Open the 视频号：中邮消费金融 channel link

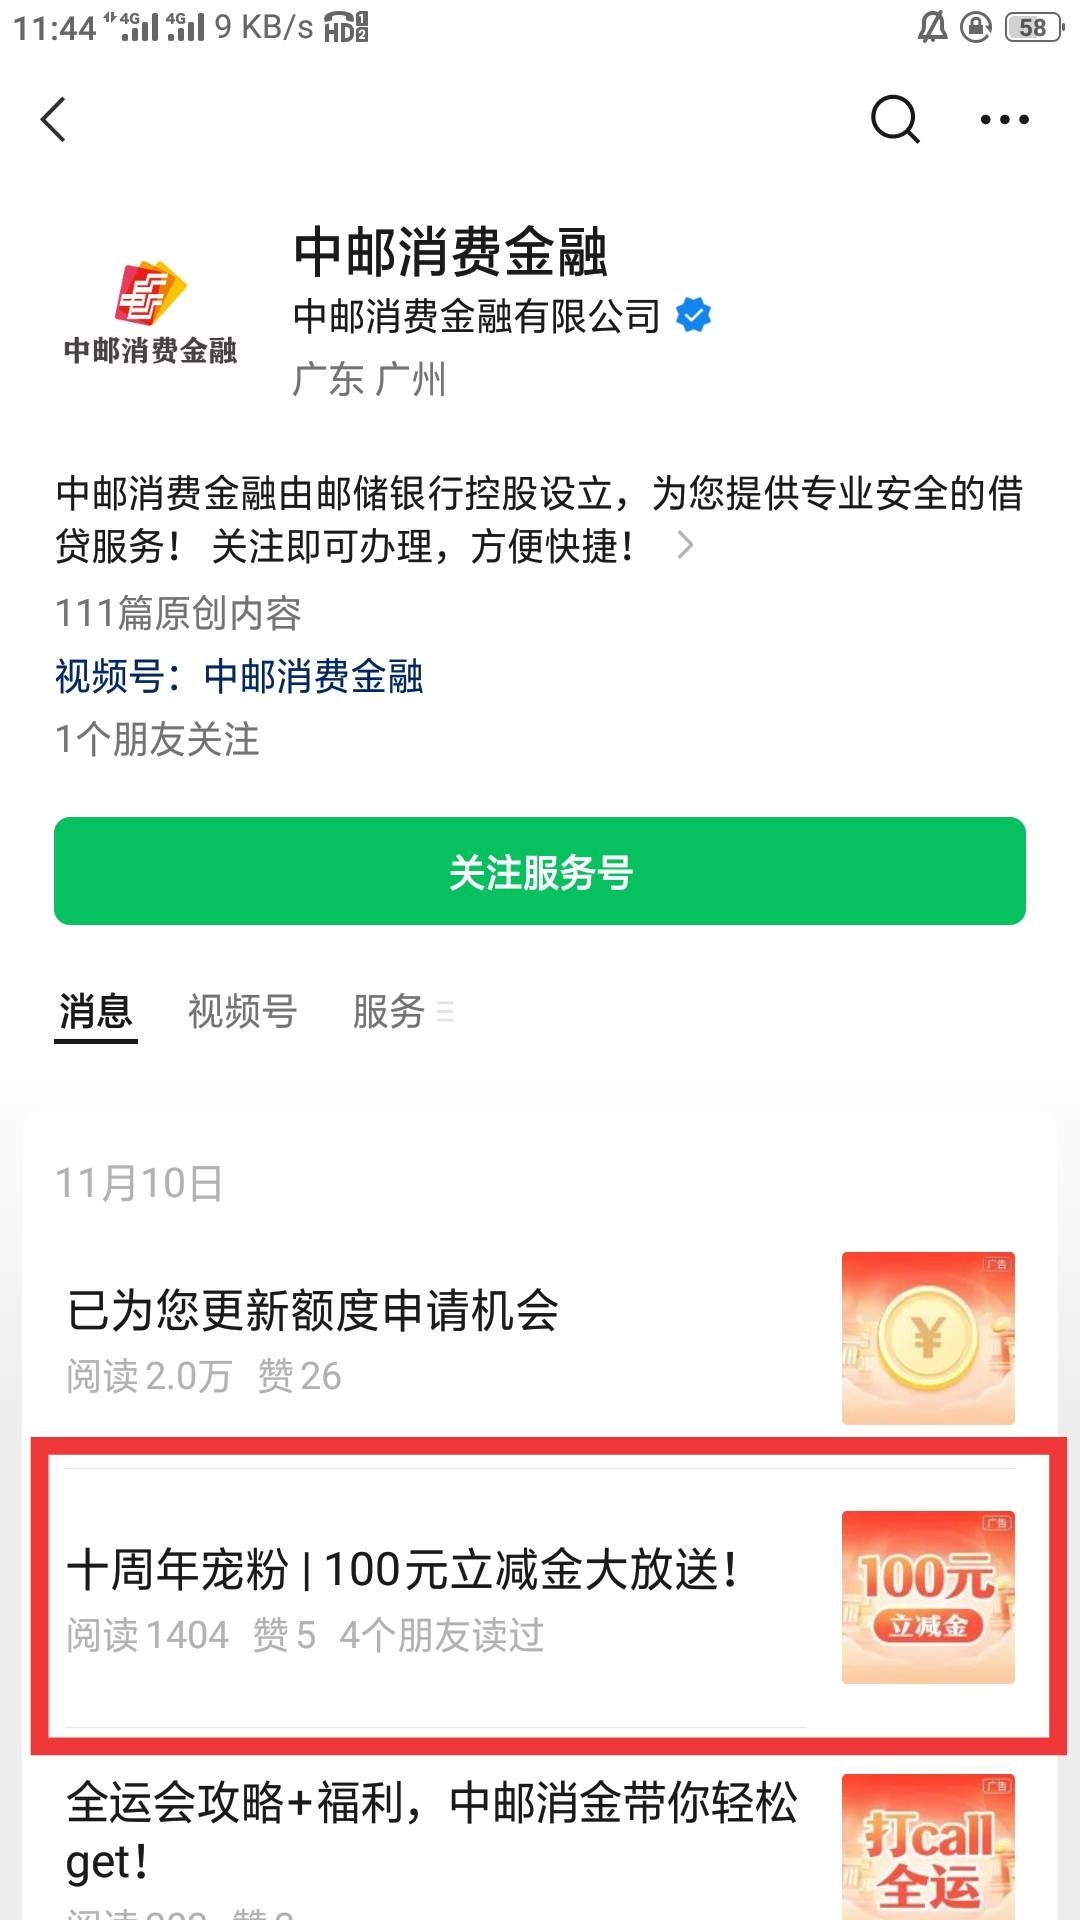(239, 677)
